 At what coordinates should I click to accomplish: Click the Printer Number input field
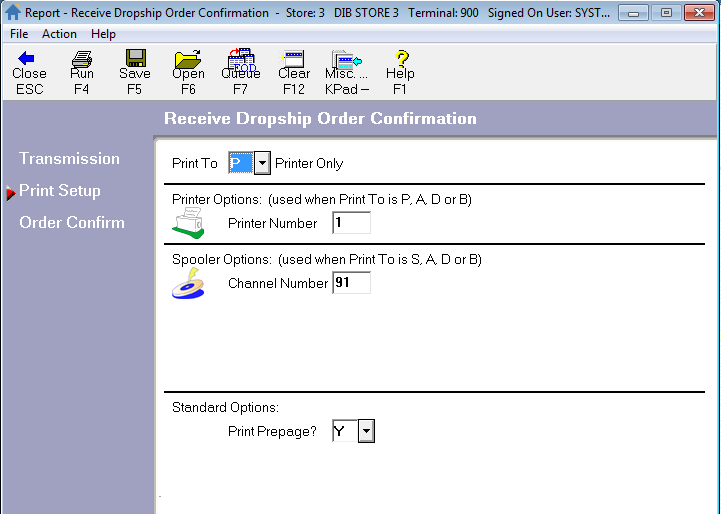coord(351,223)
